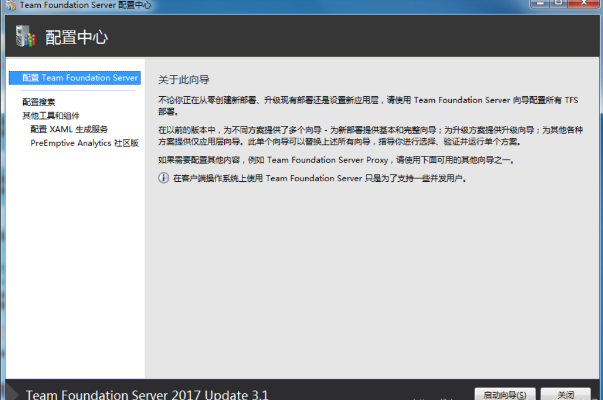Click the 关于此向导 heading
Viewport: 603px width, 400px height.
pyautogui.click(x=182, y=78)
